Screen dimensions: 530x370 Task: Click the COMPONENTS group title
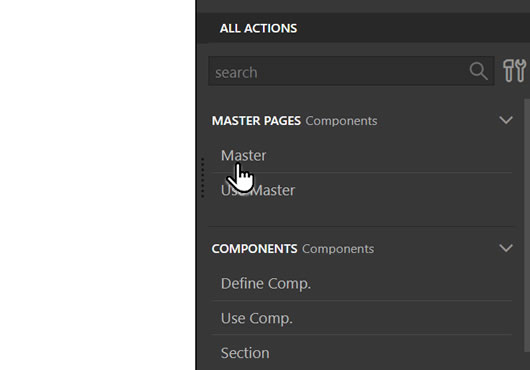pos(254,249)
